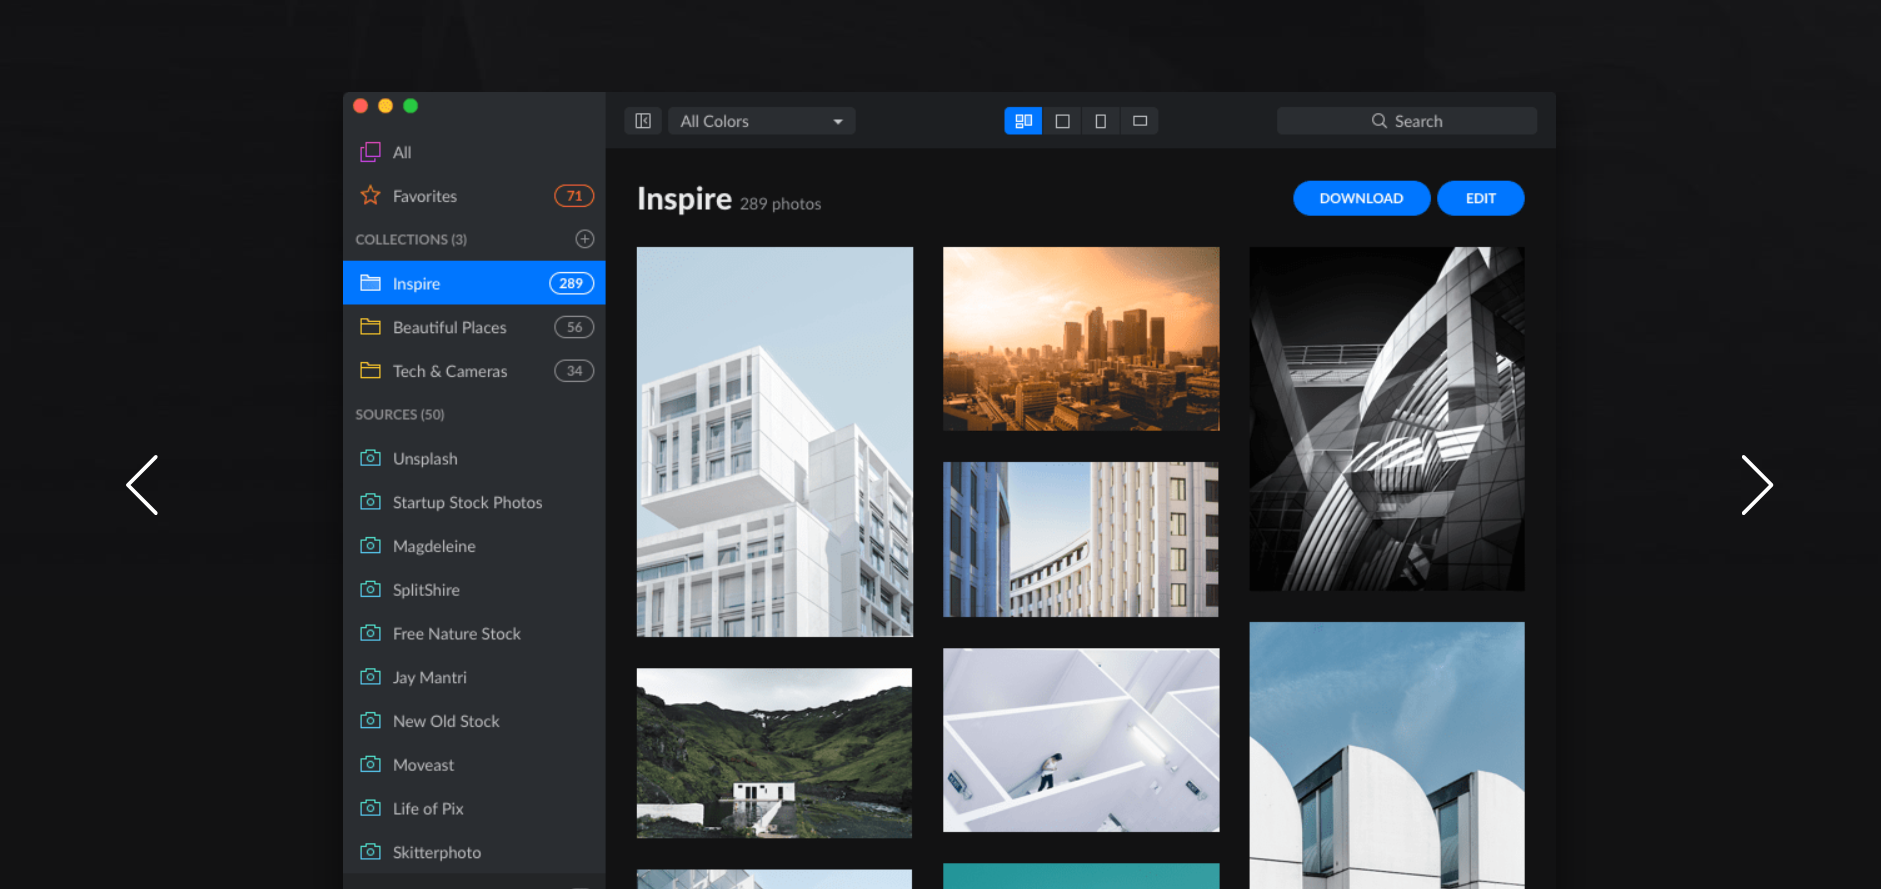Click the Moveast camera icon
This screenshot has height=889, width=1881.
point(370,764)
